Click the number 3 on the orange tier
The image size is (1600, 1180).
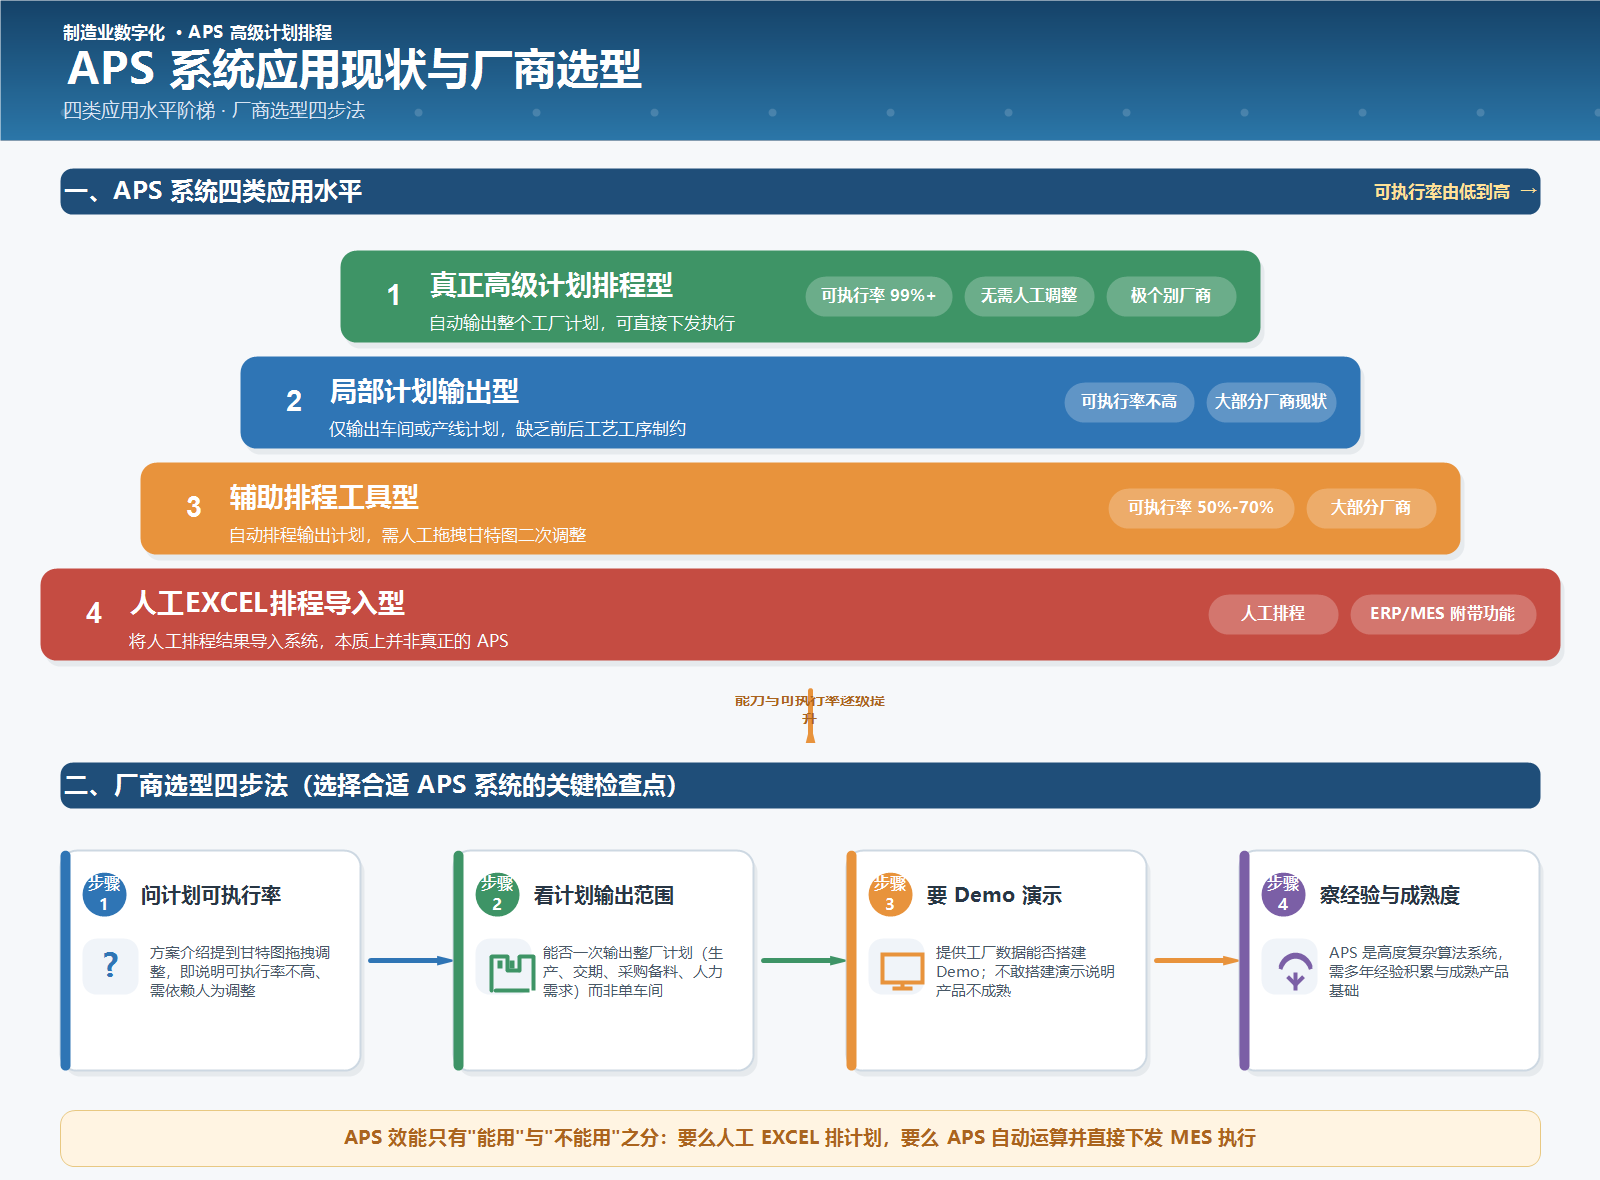tap(194, 507)
